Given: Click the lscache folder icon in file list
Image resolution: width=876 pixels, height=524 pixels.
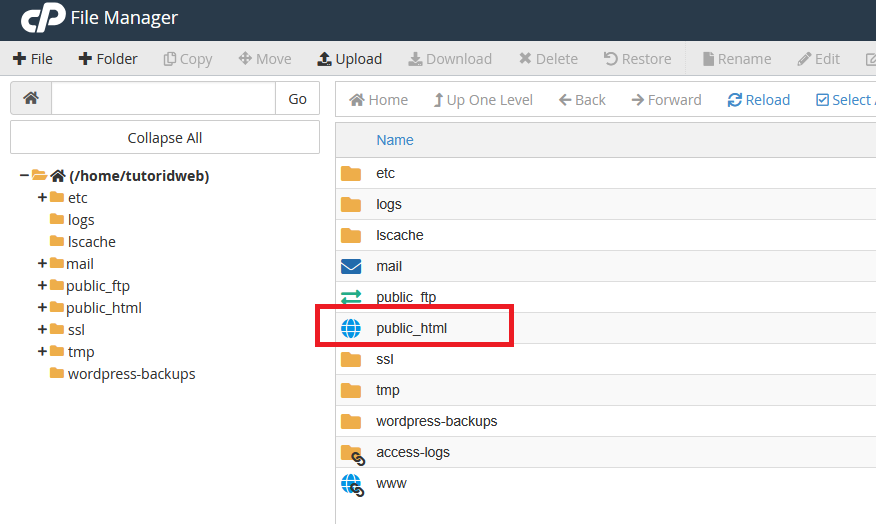Looking at the screenshot, I should (351, 236).
